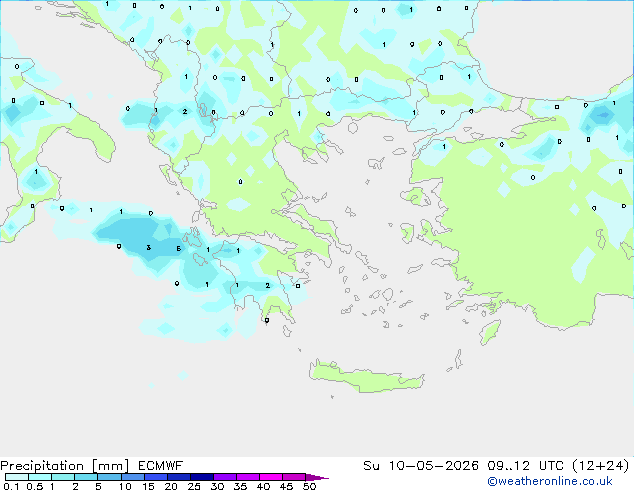Click the legend label '30'

click(x=217, y=486)
